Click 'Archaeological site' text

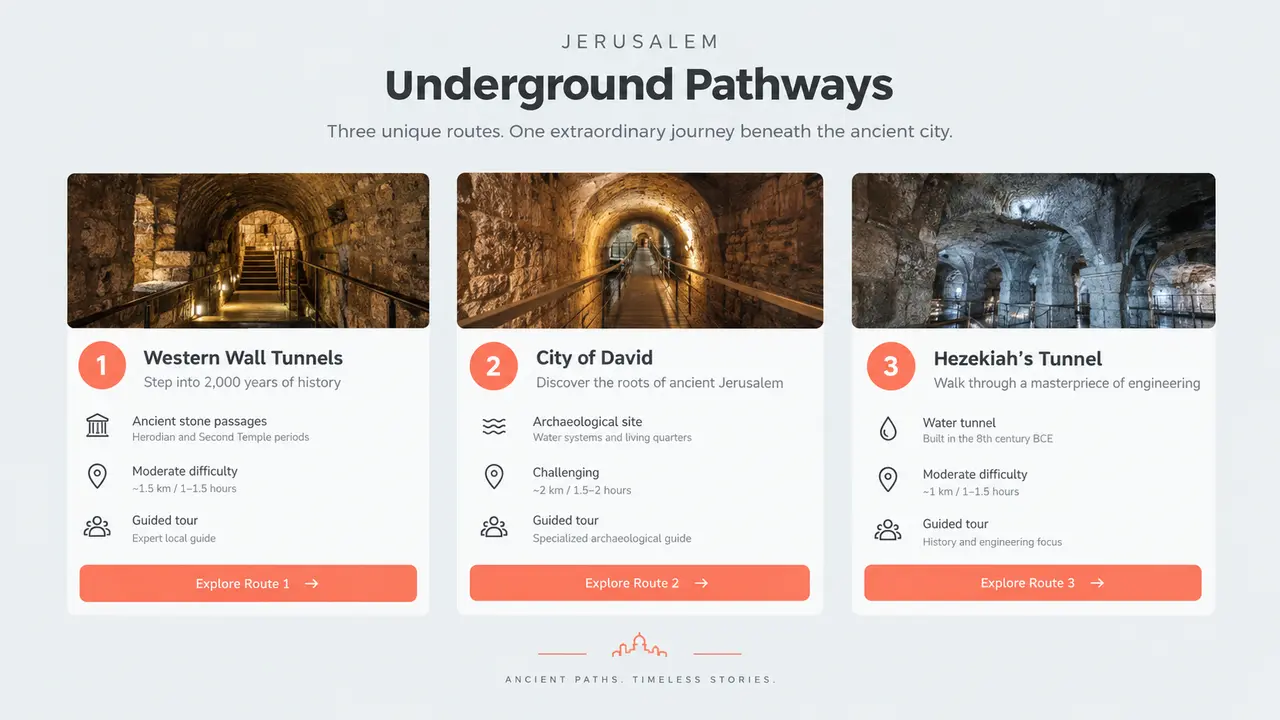587,422
